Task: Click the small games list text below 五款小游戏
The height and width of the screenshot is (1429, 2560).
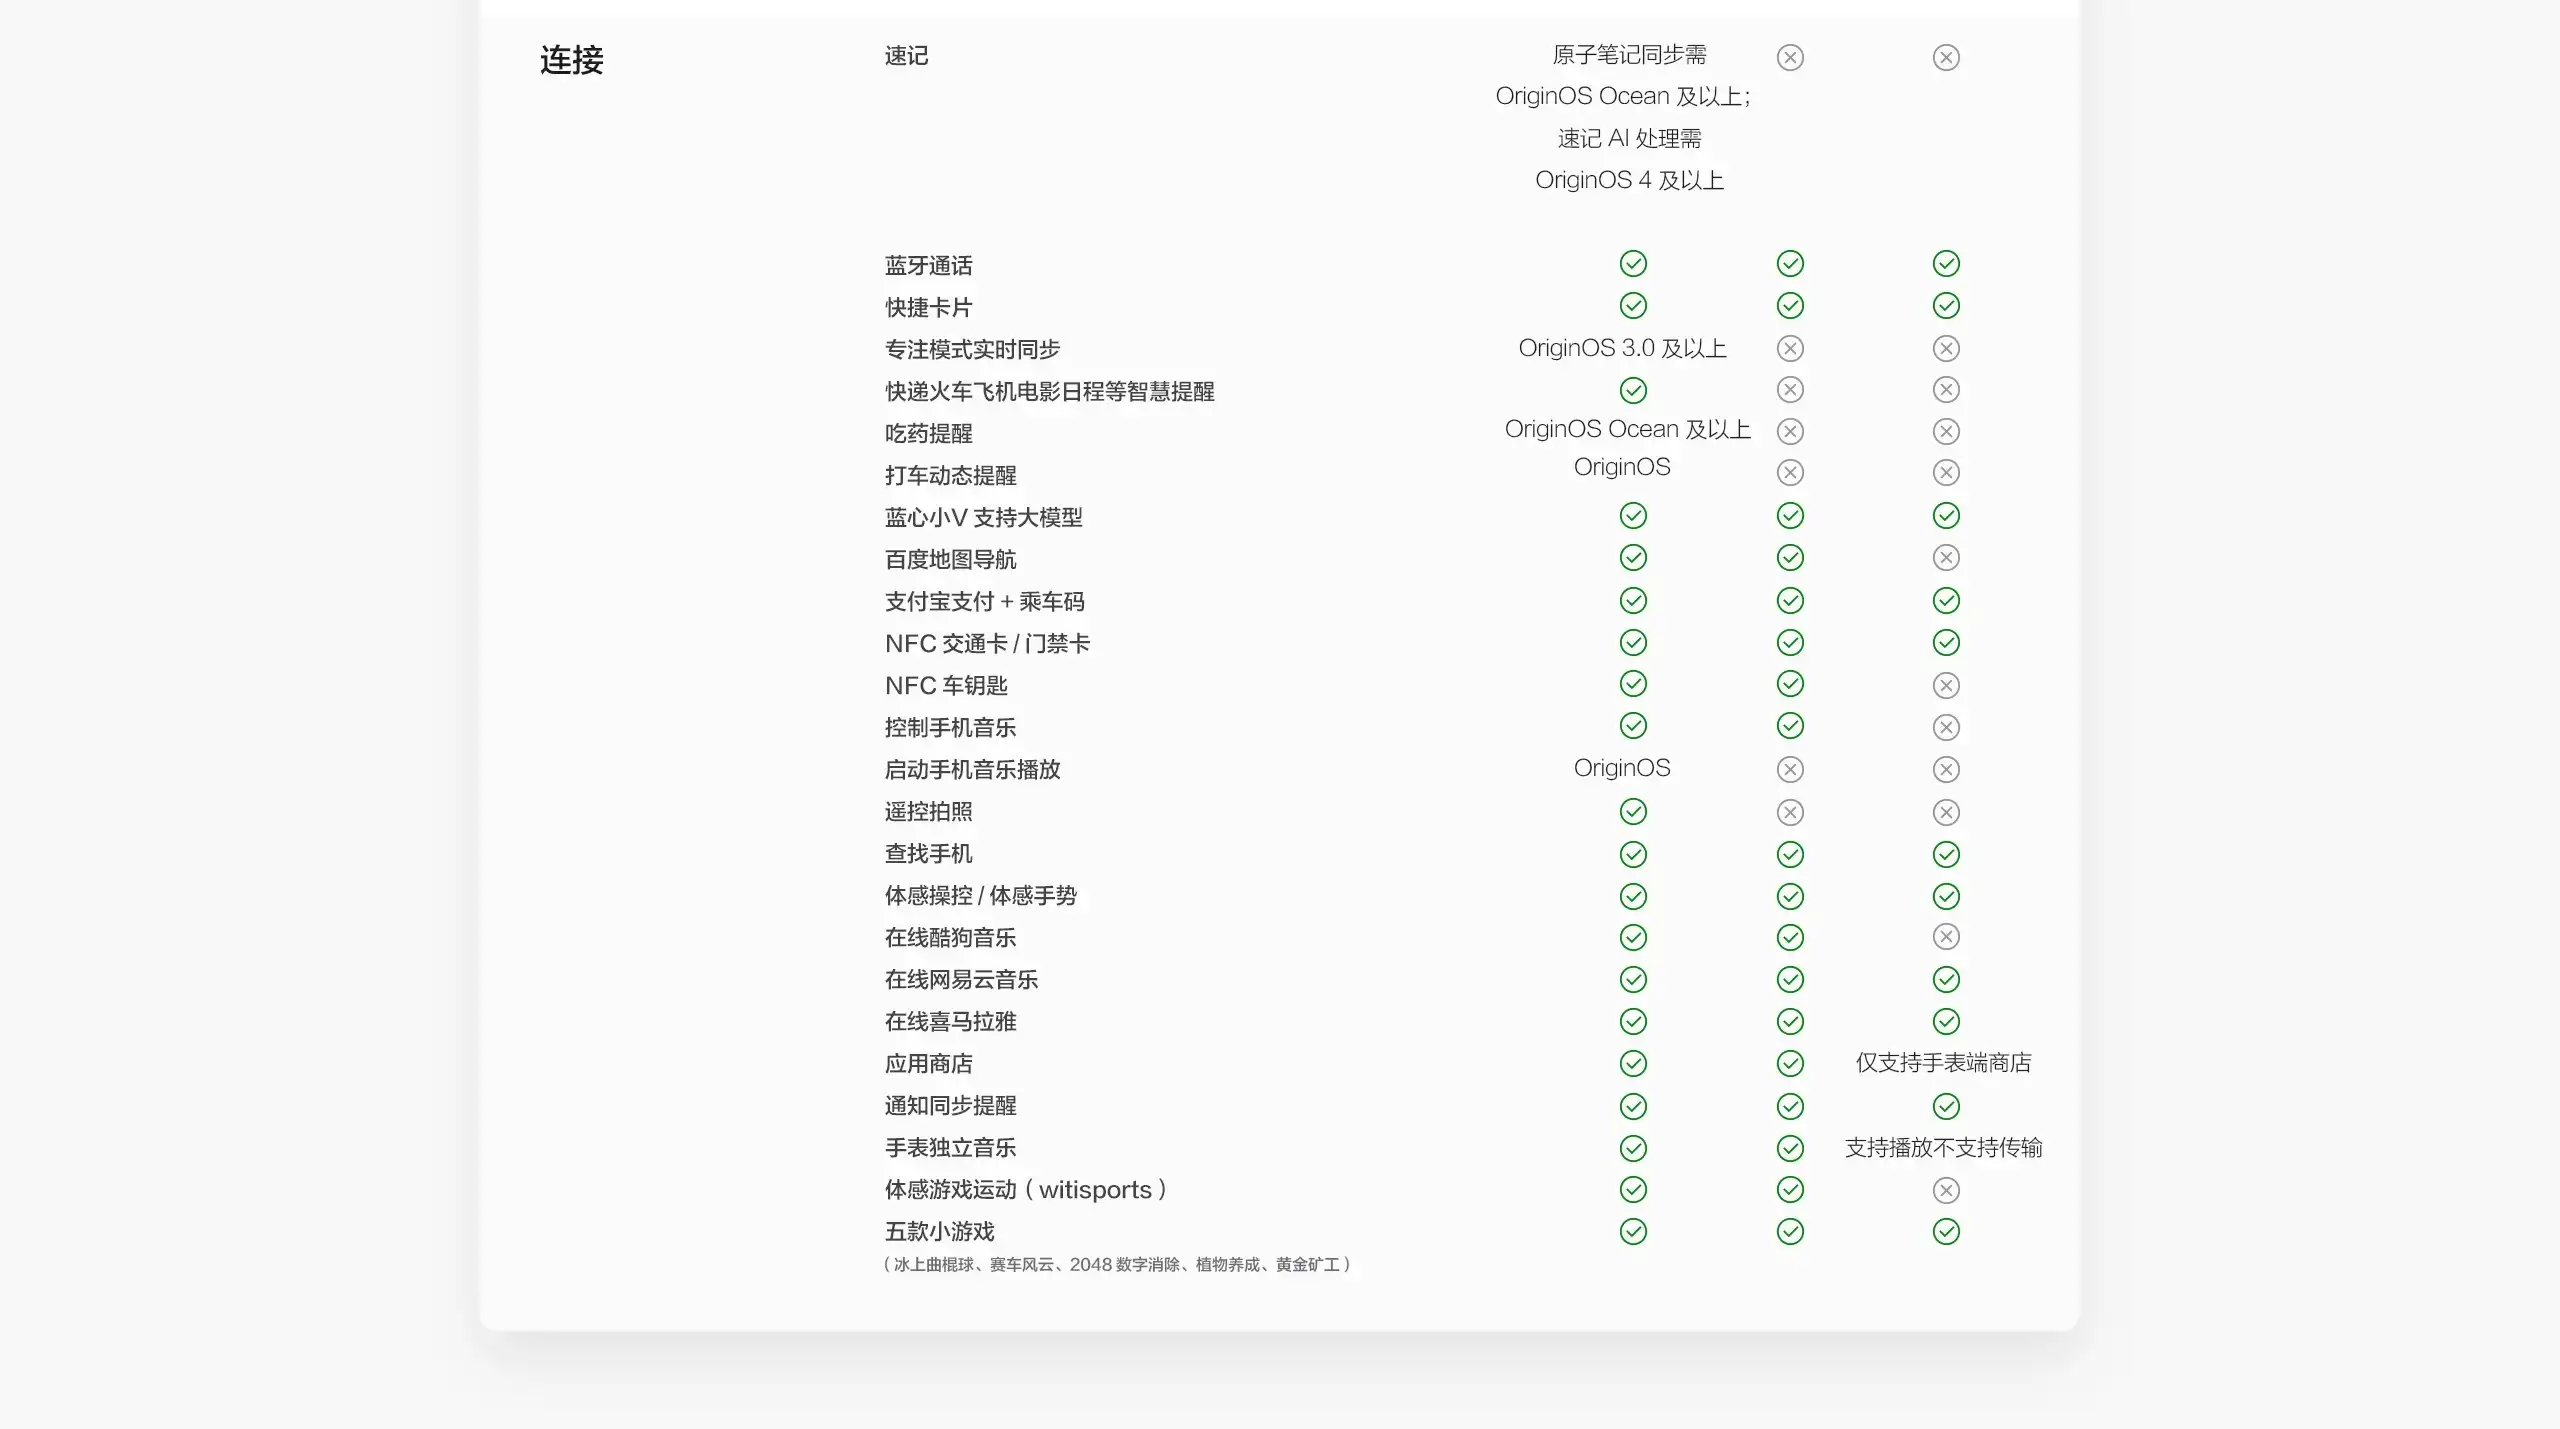Action: (1118, 1265)
